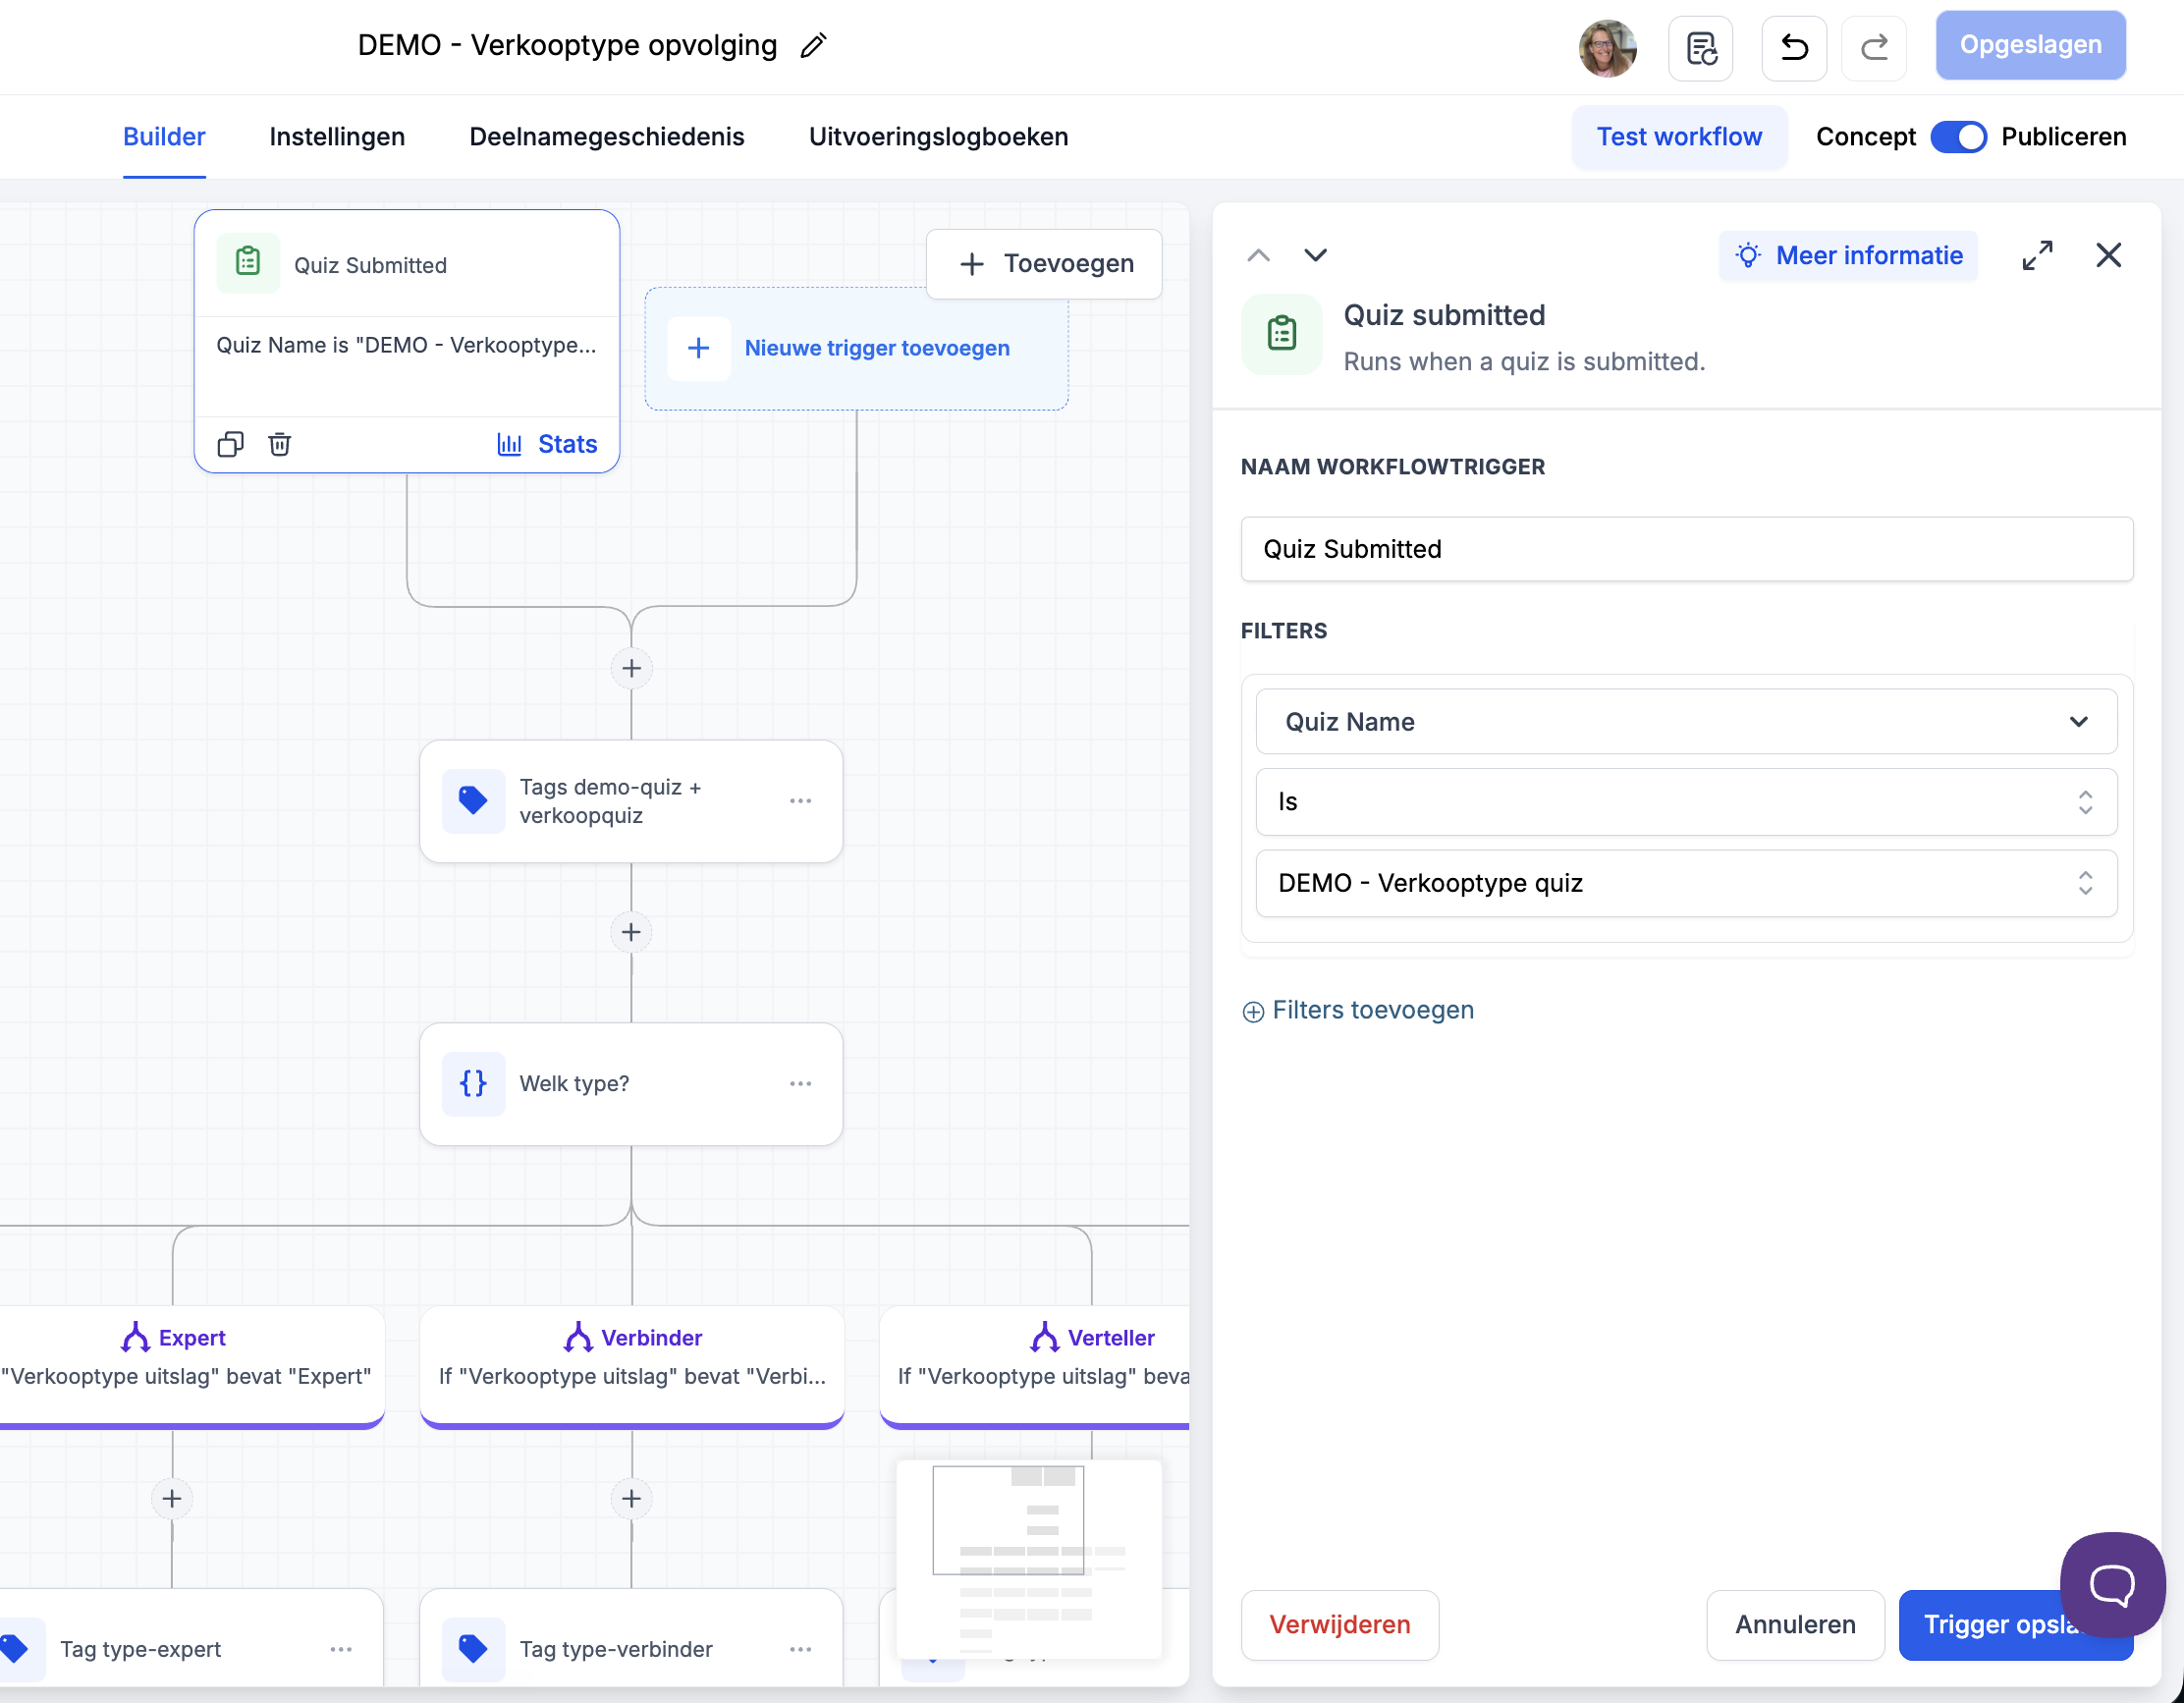Click Nieuwe trigger toevoegen
2184x1703 pixels.
click(856, 348)
